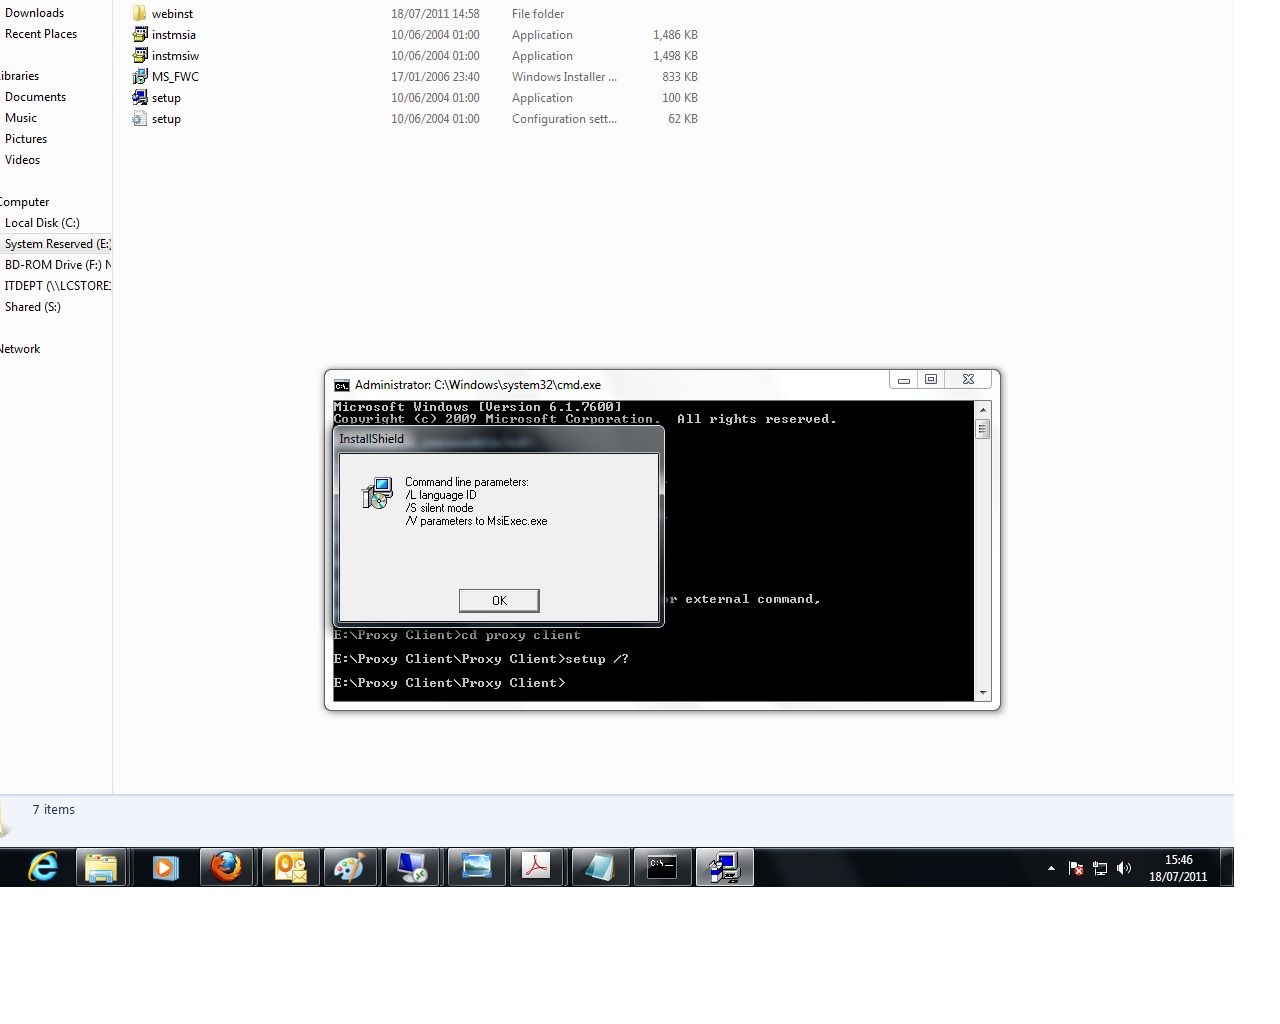This screenshot has height=1024, width=1280.
Task: Click Command Prompt scrollbar up arrow
Action: click(982, 410)
